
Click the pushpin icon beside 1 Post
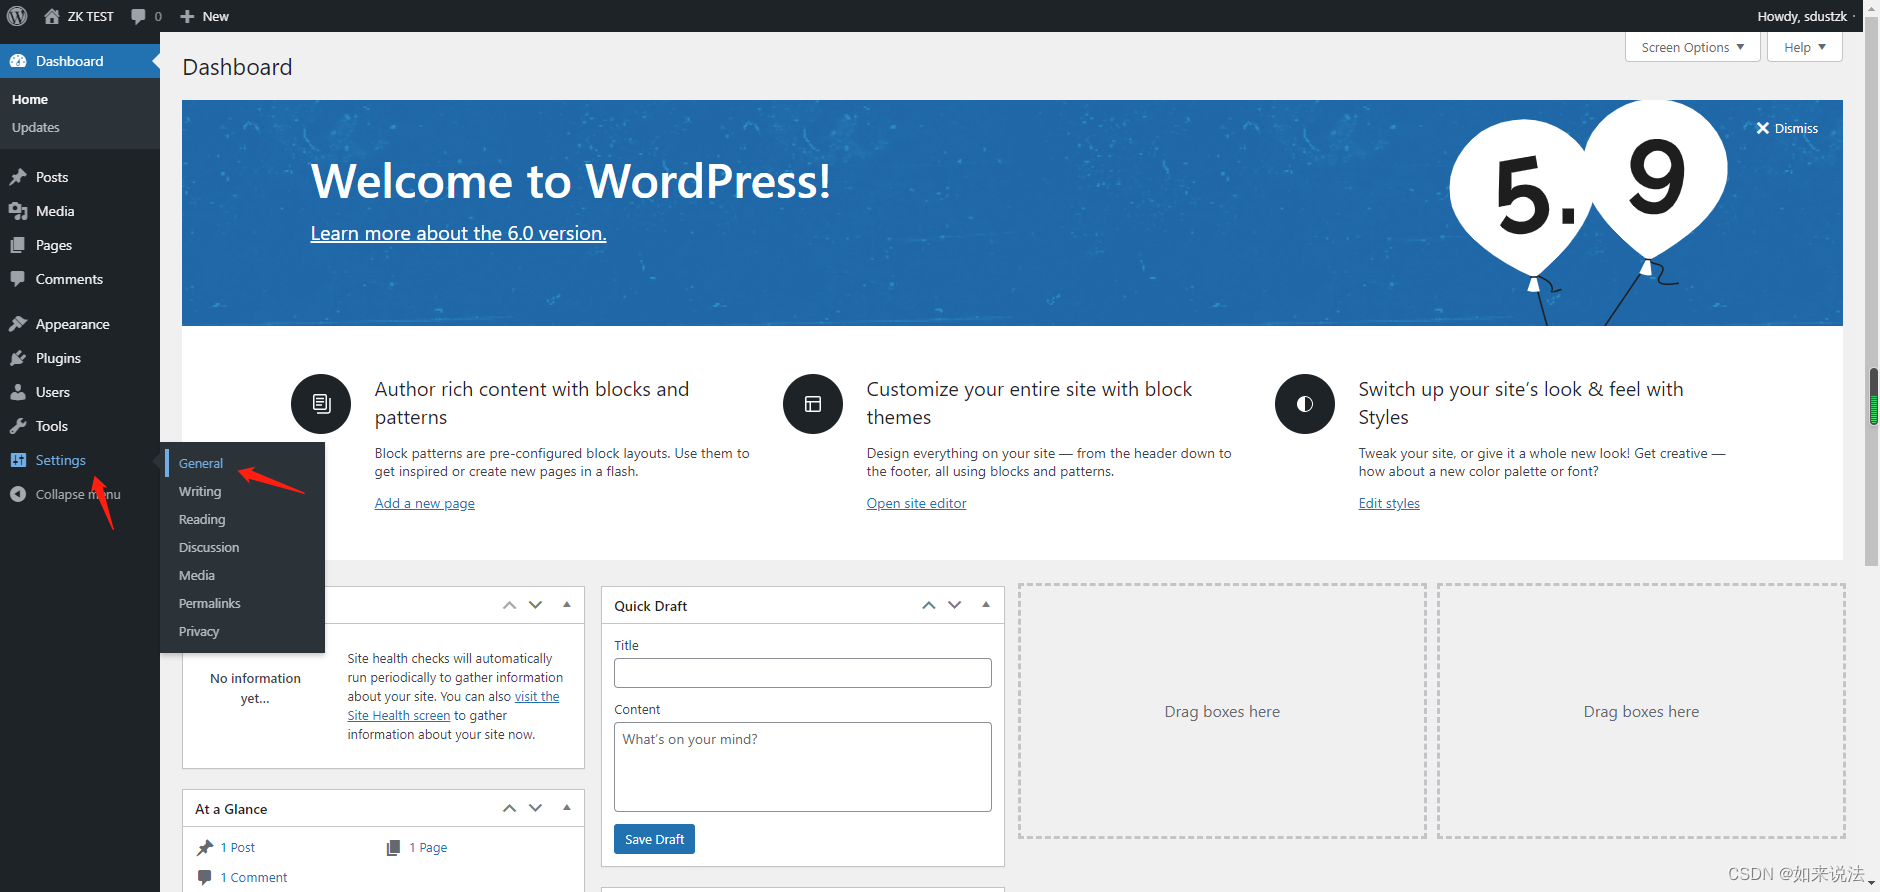point(205,848)
